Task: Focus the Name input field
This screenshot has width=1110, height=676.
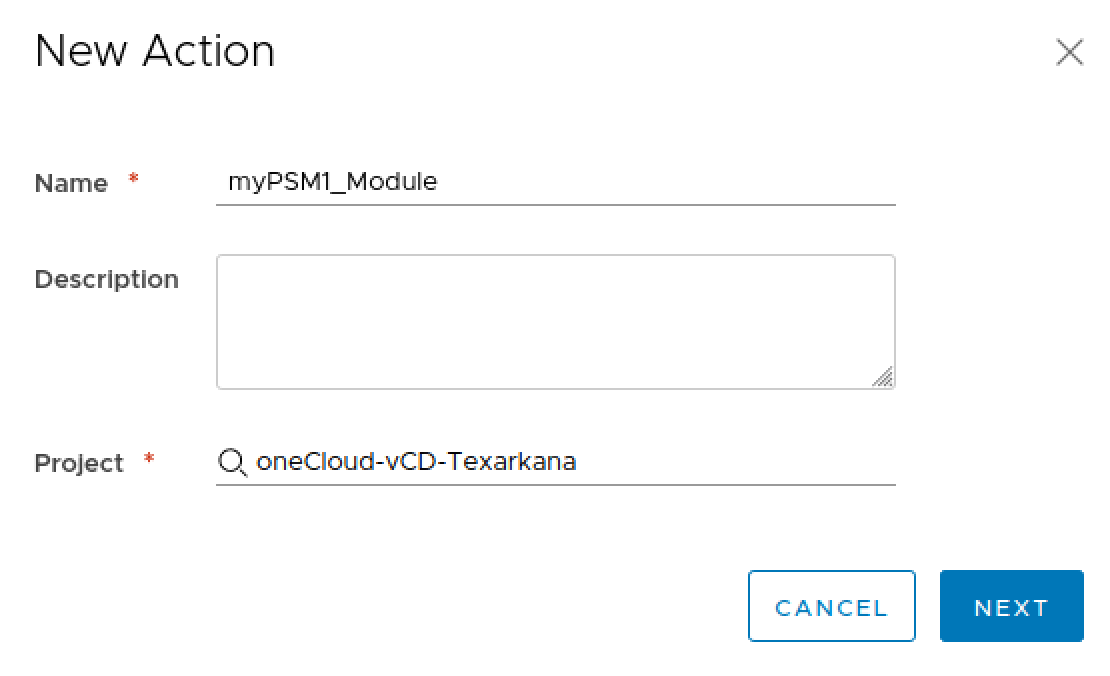Action: (555, 183)
